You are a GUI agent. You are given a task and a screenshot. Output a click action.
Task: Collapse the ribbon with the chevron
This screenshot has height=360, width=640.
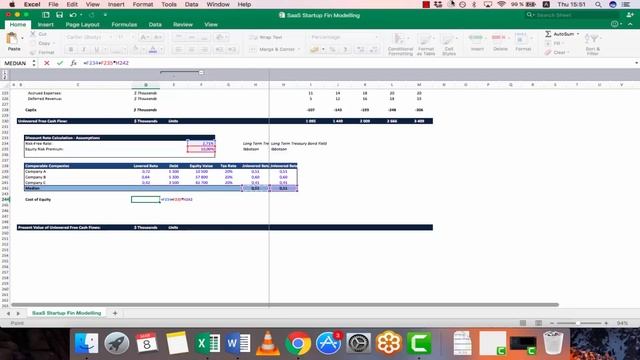pos(630,24)
